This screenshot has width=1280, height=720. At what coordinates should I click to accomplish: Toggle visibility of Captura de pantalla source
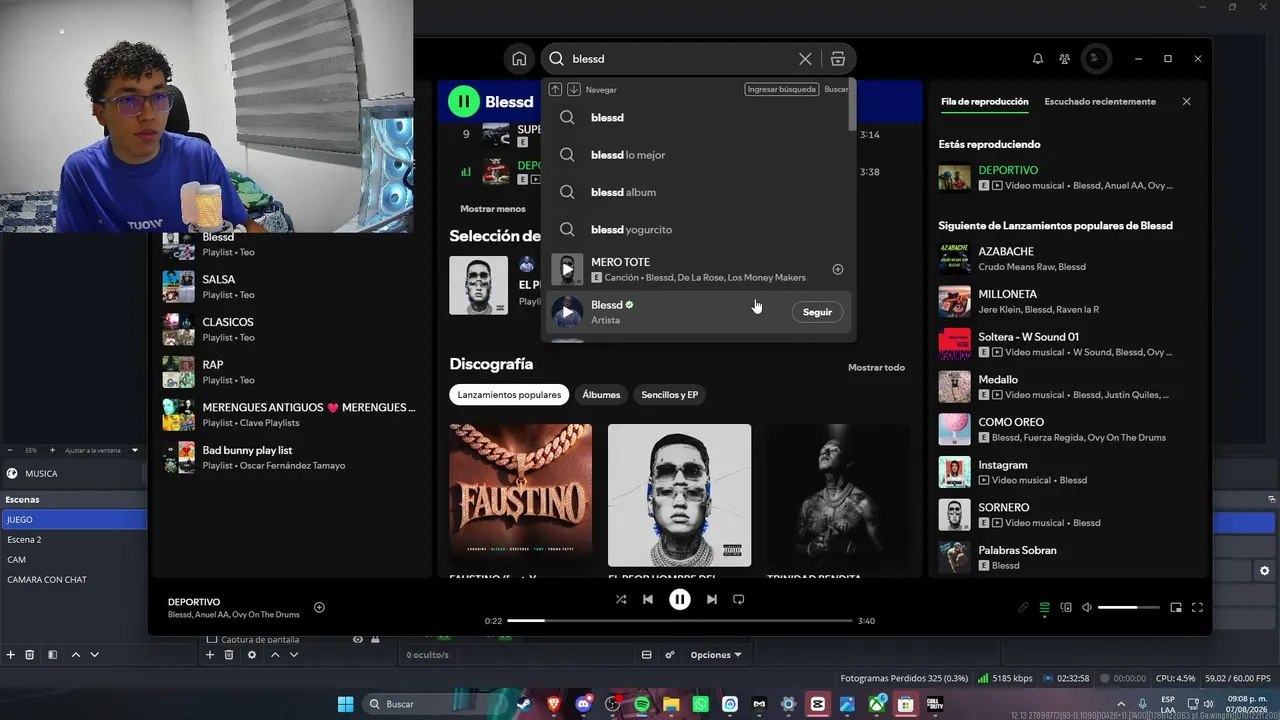tap(358, 639)
